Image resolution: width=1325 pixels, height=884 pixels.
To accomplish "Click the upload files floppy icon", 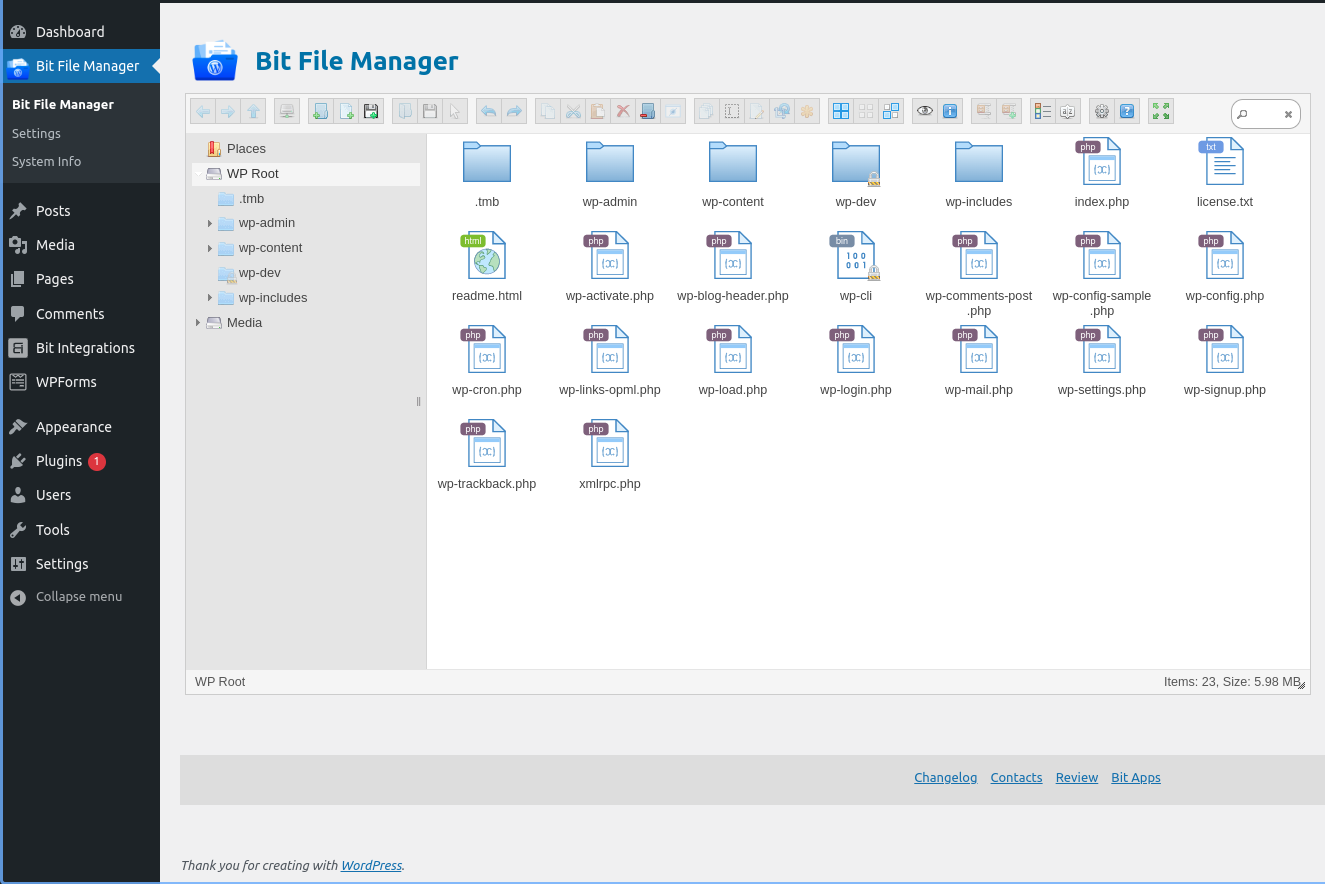I will pos(371,111).
